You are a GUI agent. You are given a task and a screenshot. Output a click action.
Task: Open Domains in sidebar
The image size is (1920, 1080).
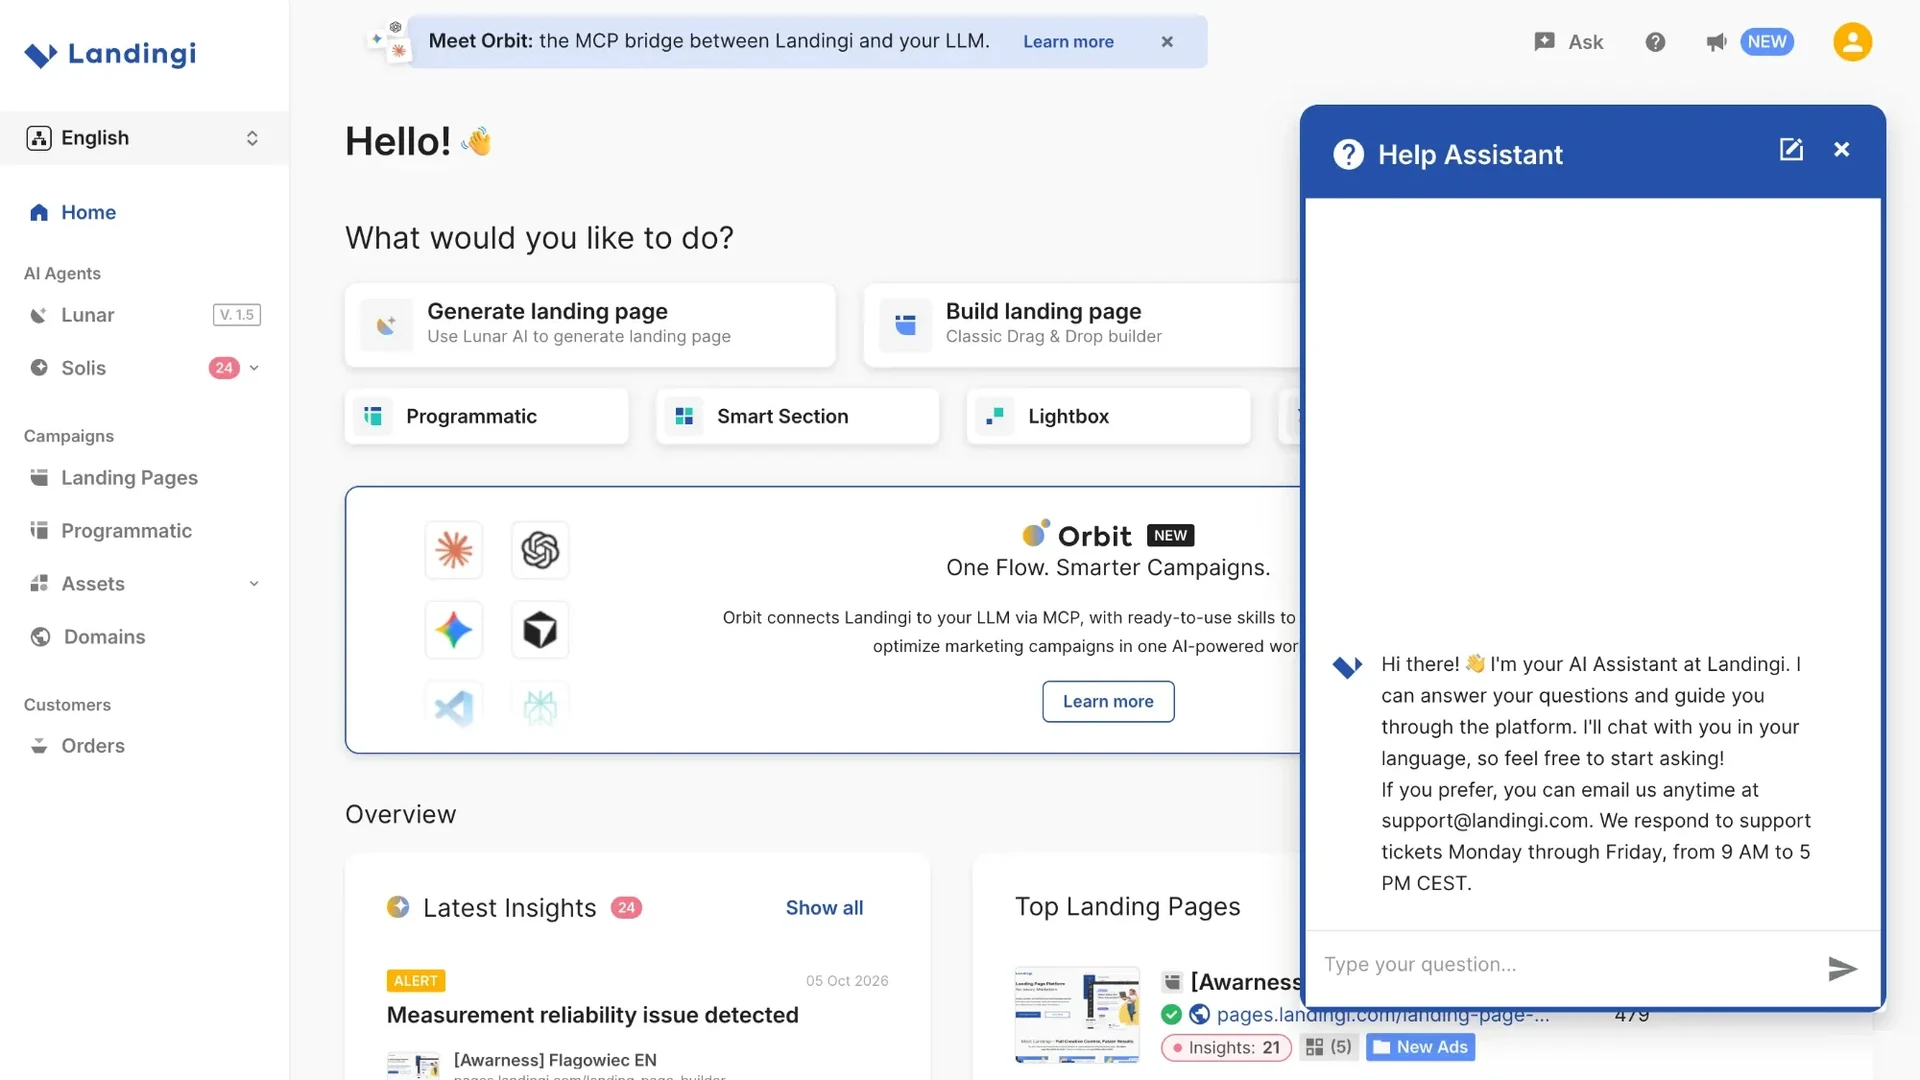pyautogui.click(x=104, y=637)
